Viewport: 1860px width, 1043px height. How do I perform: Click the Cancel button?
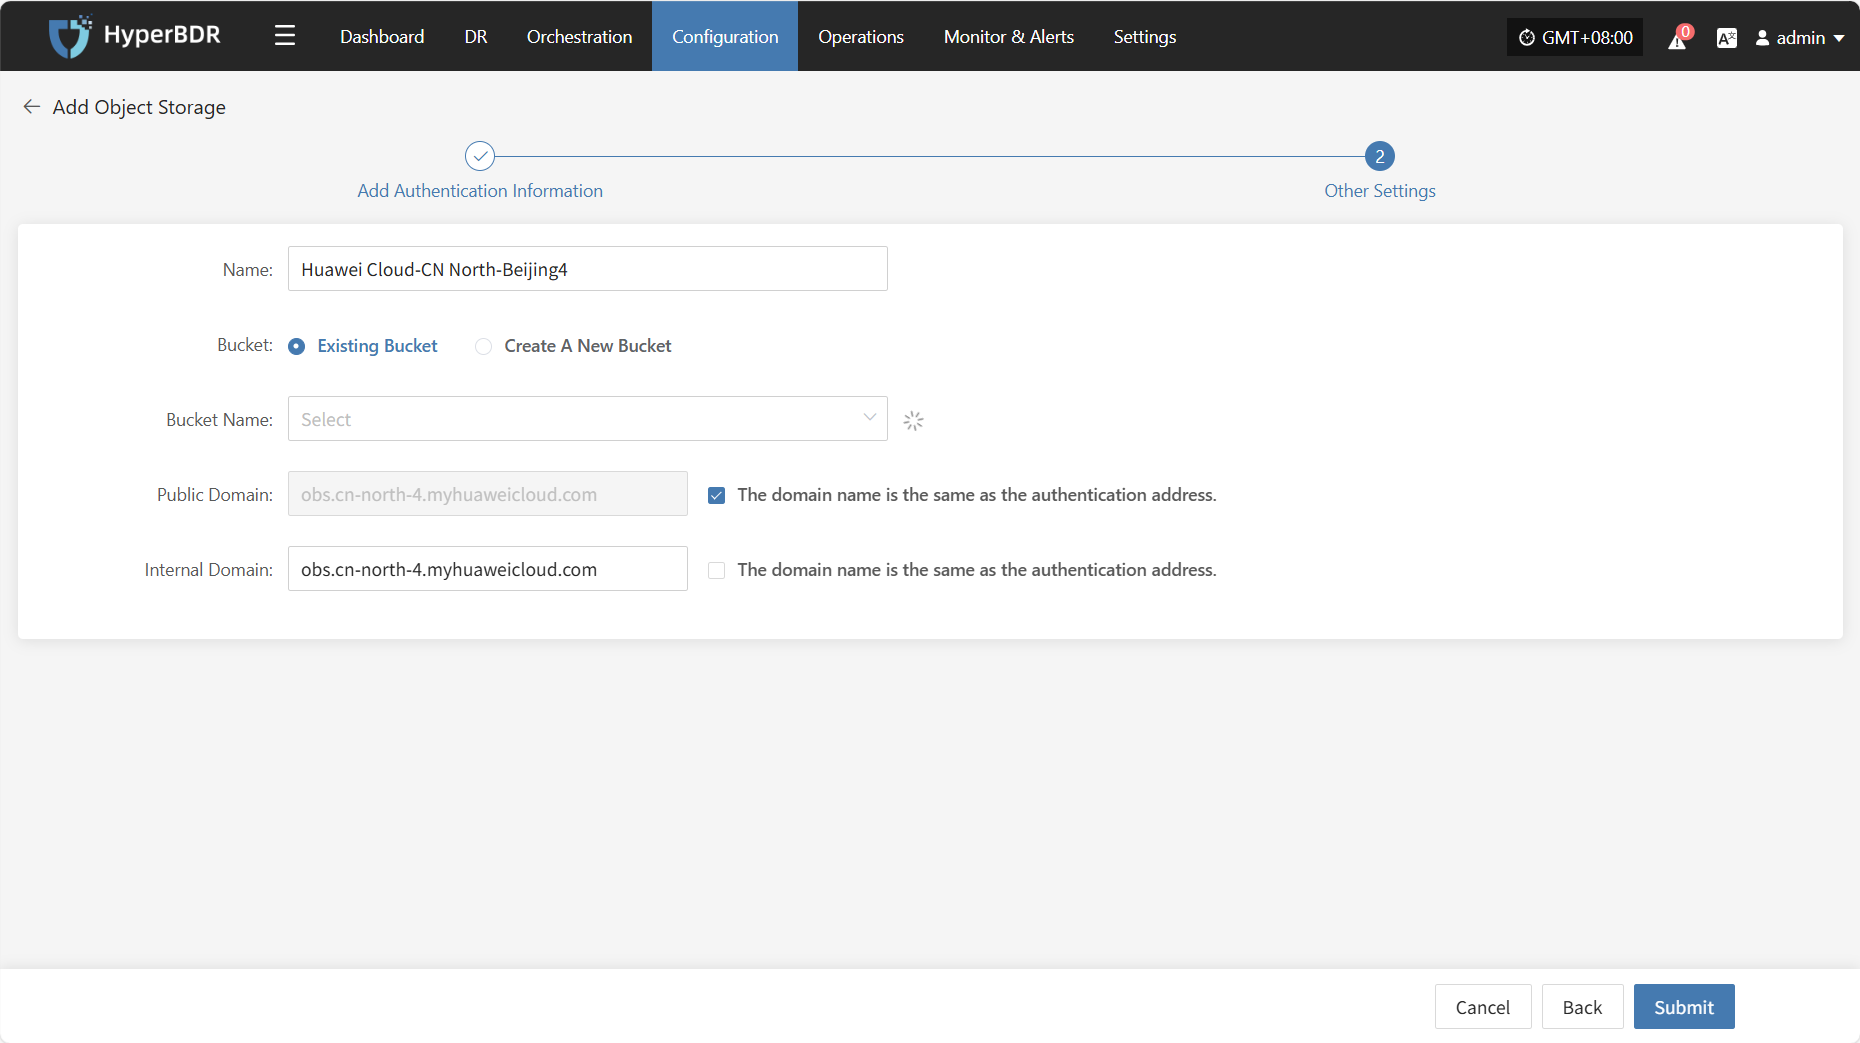[1483, 1007]
